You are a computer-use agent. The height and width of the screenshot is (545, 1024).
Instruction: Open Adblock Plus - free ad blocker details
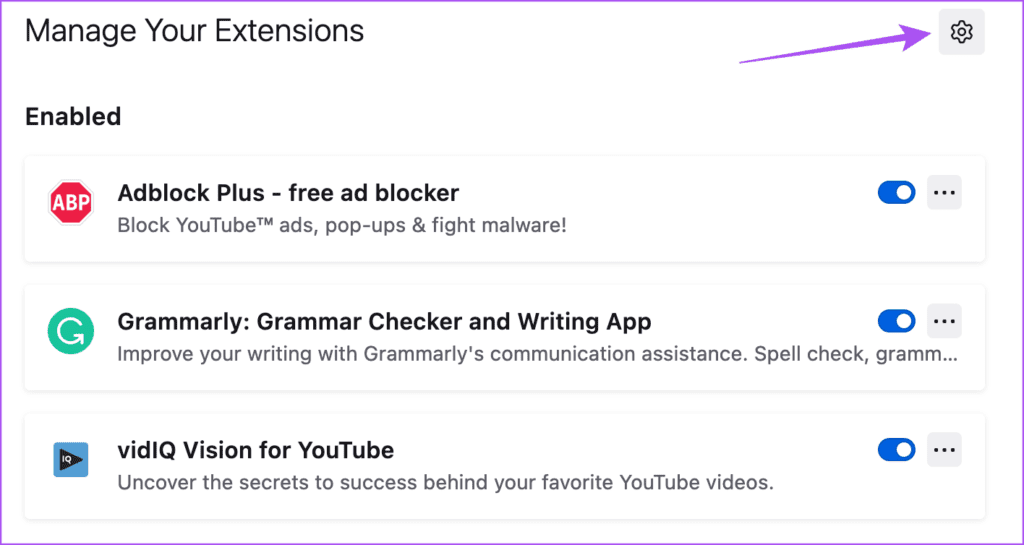pos(288,192)
